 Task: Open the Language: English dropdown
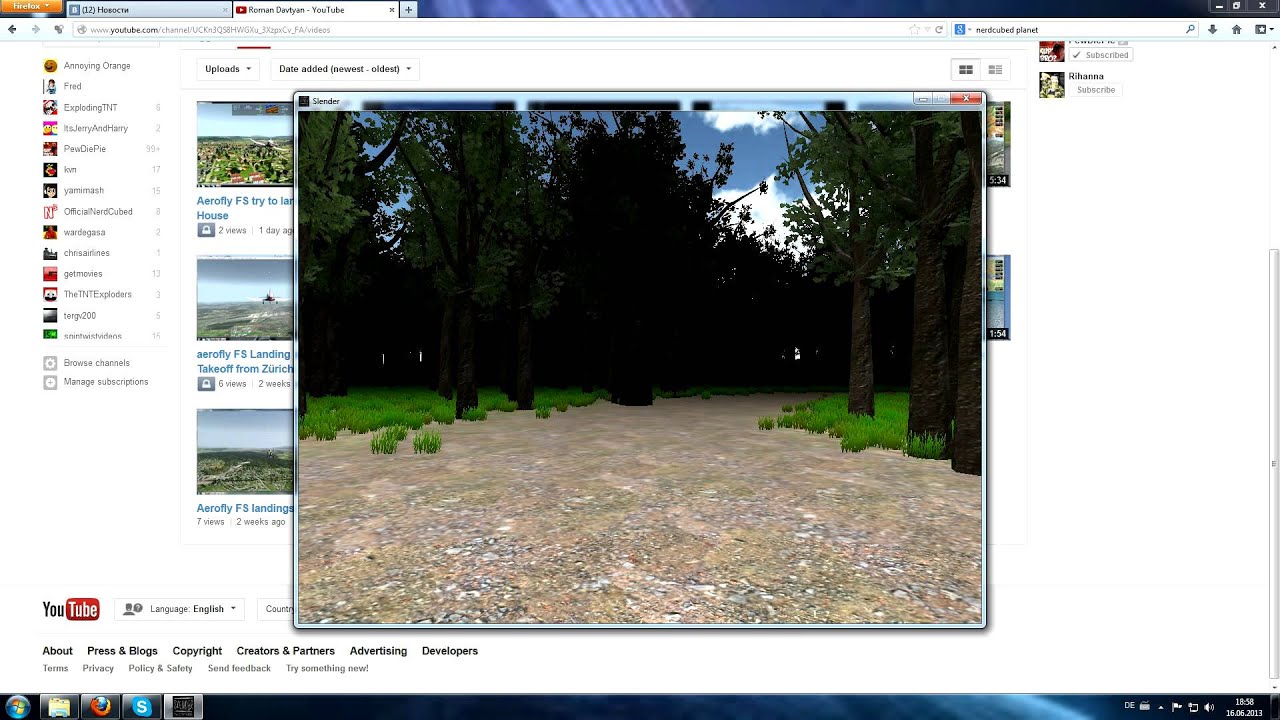(180, 609)
